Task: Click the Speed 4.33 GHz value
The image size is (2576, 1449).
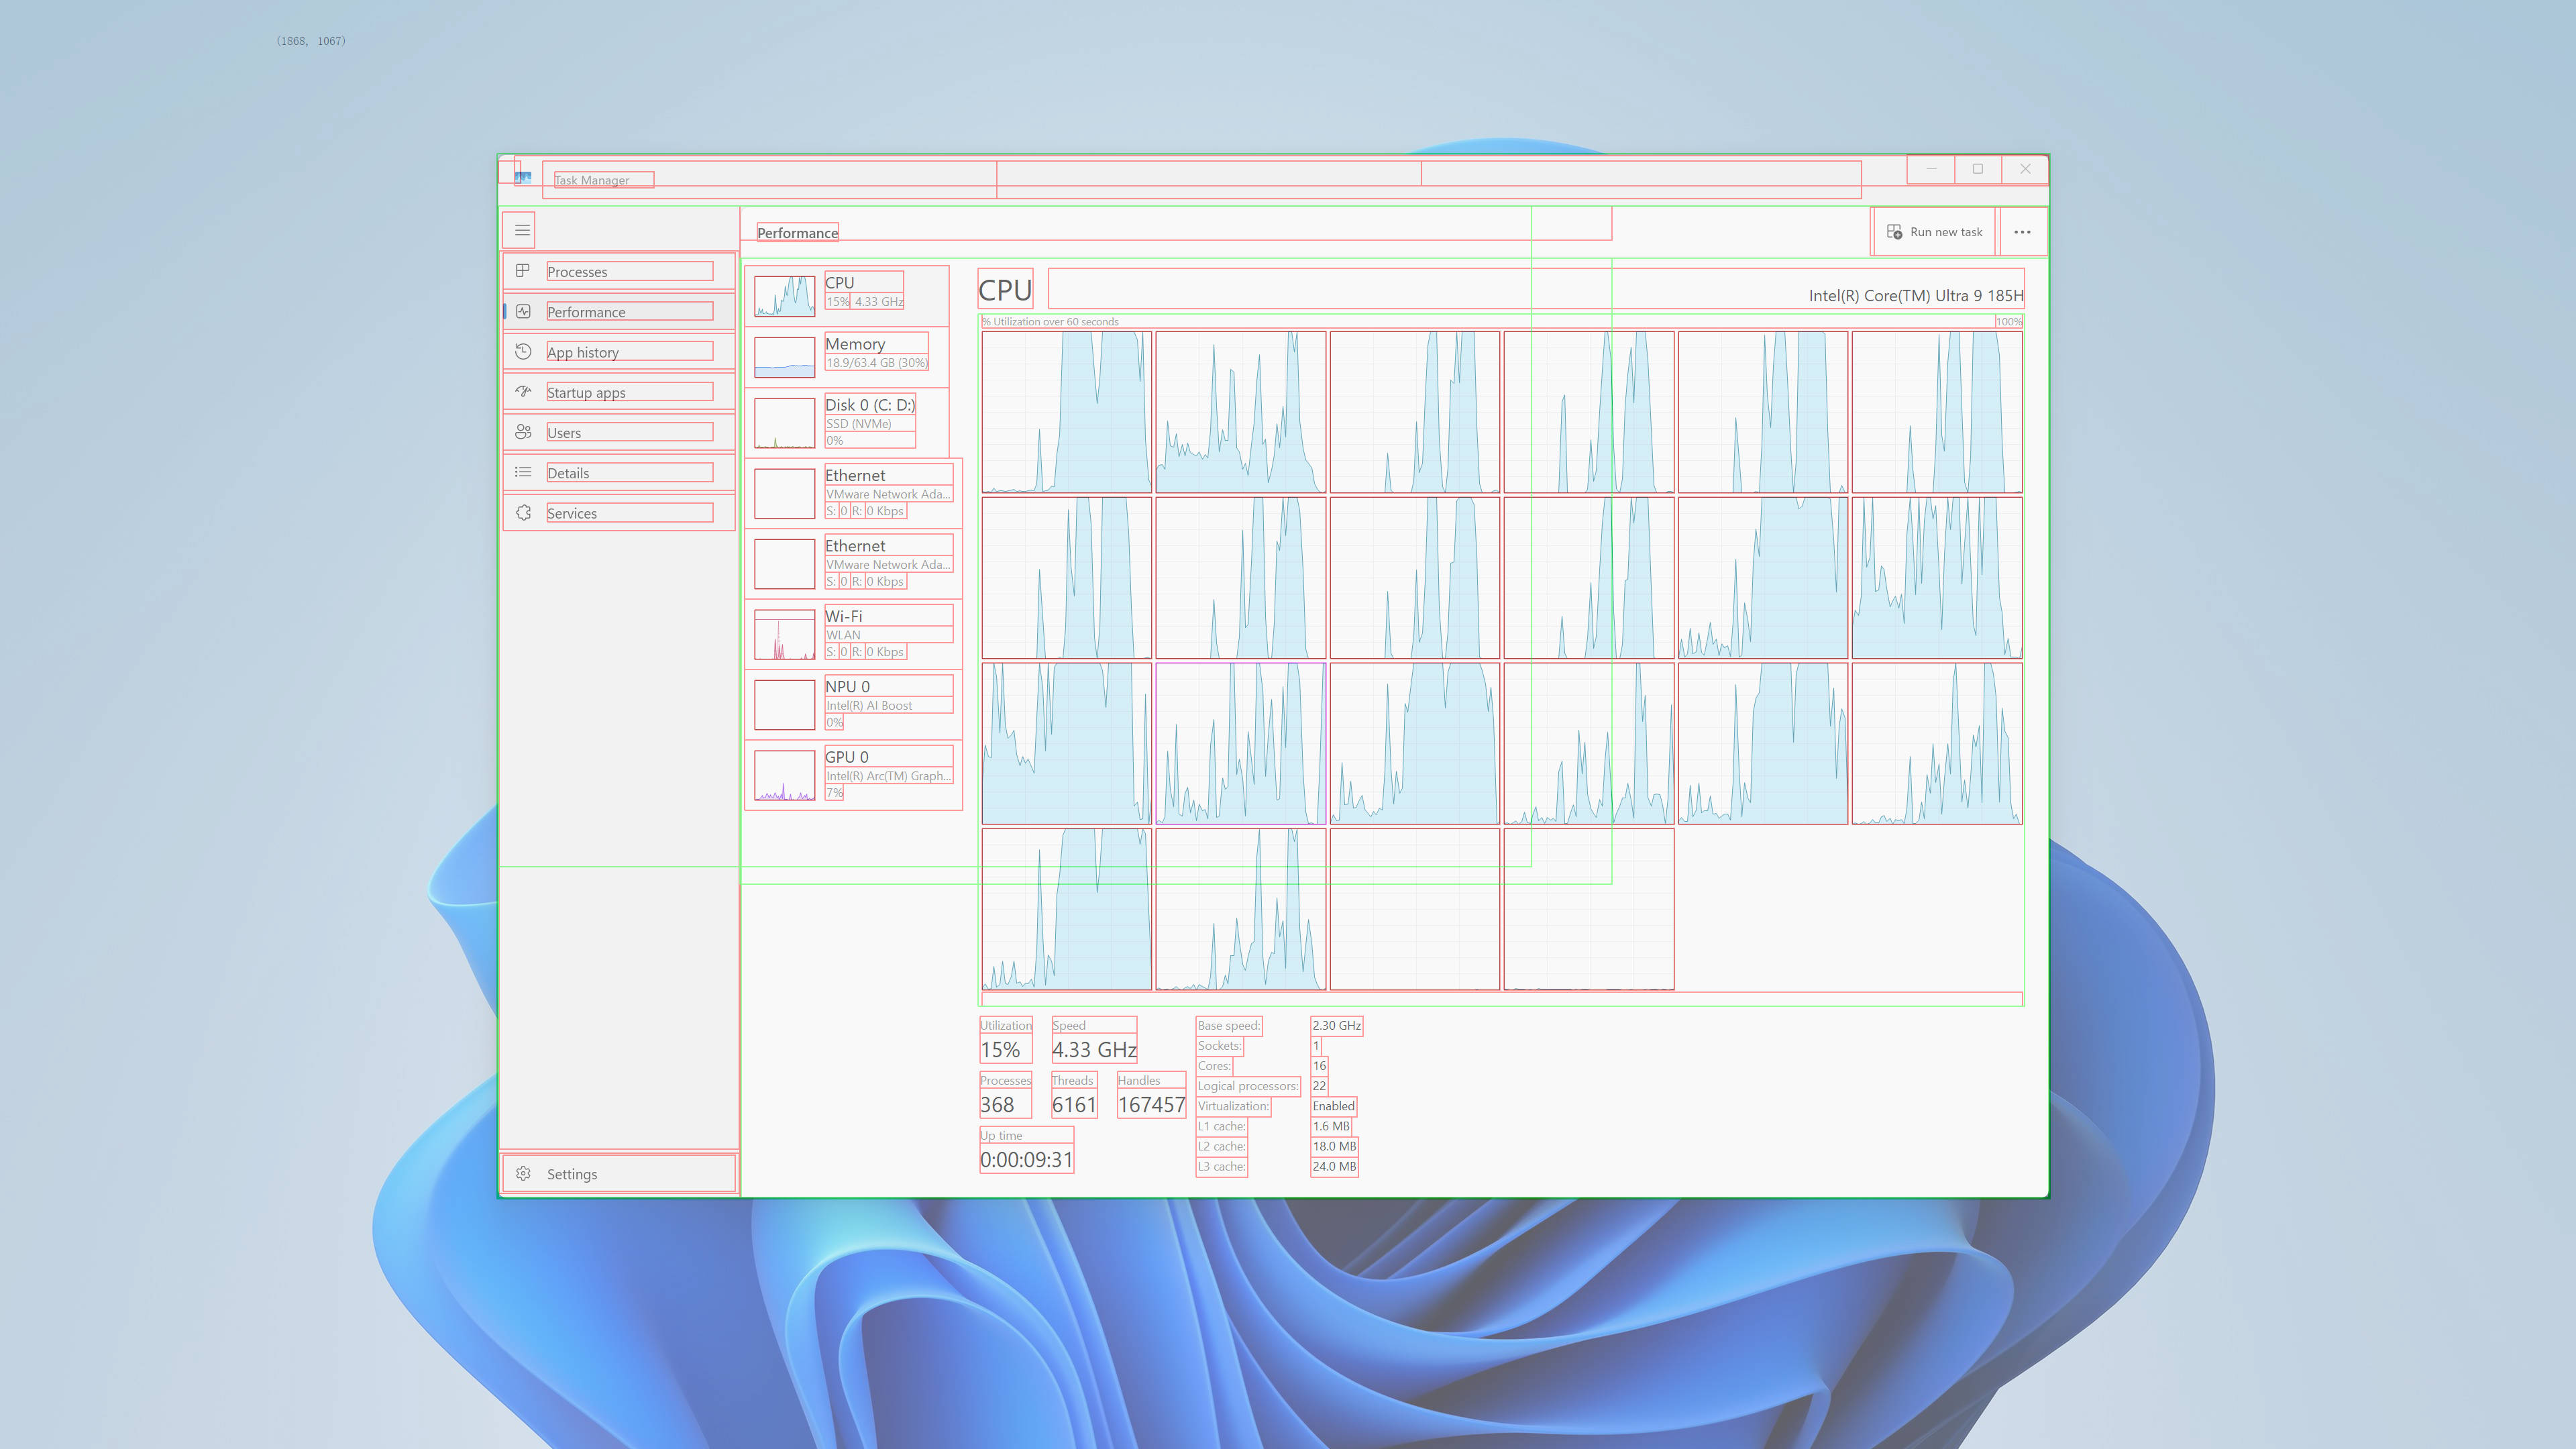Action: click(1094, 1050)
